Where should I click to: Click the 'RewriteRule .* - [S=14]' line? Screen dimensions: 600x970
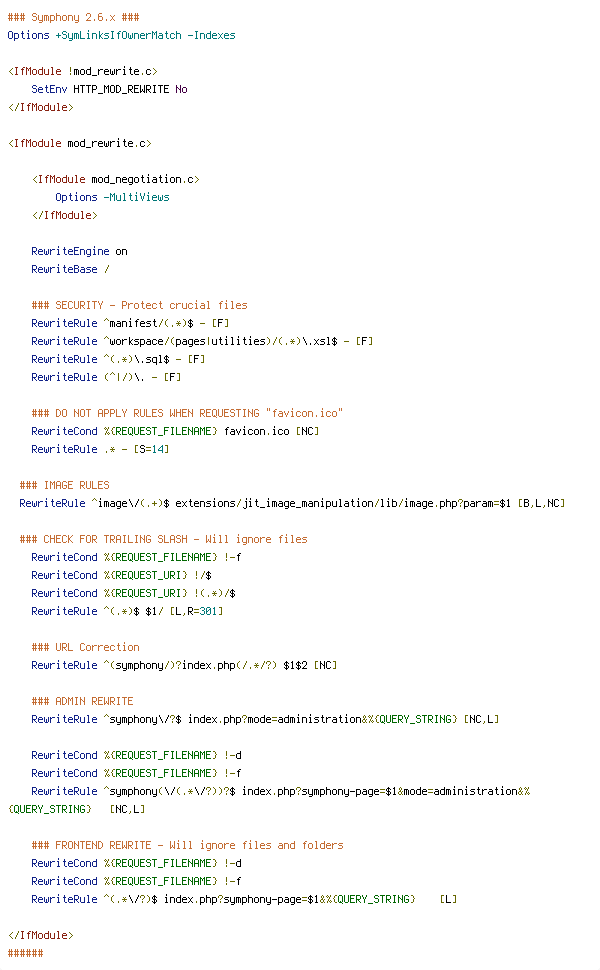[x=100, y=449]
